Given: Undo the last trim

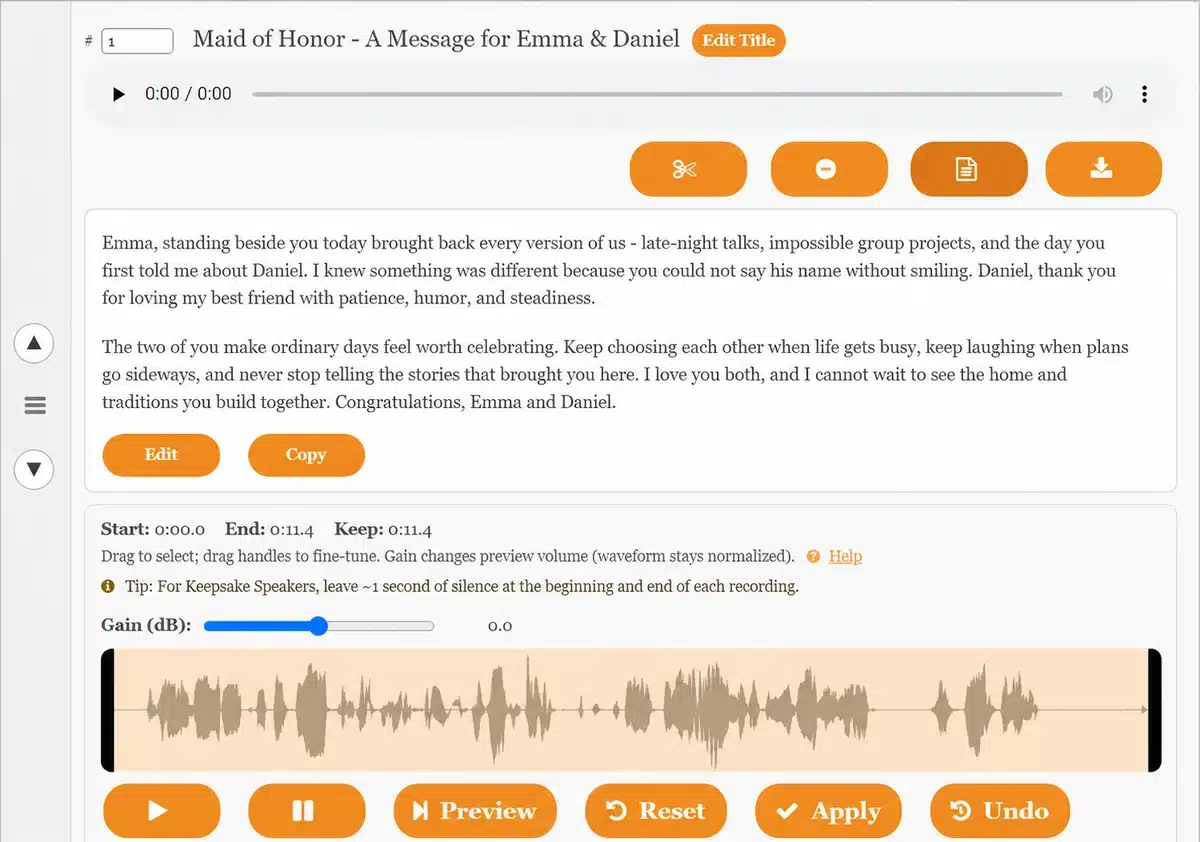Looking at the screenshot, I should [1000, 811].
